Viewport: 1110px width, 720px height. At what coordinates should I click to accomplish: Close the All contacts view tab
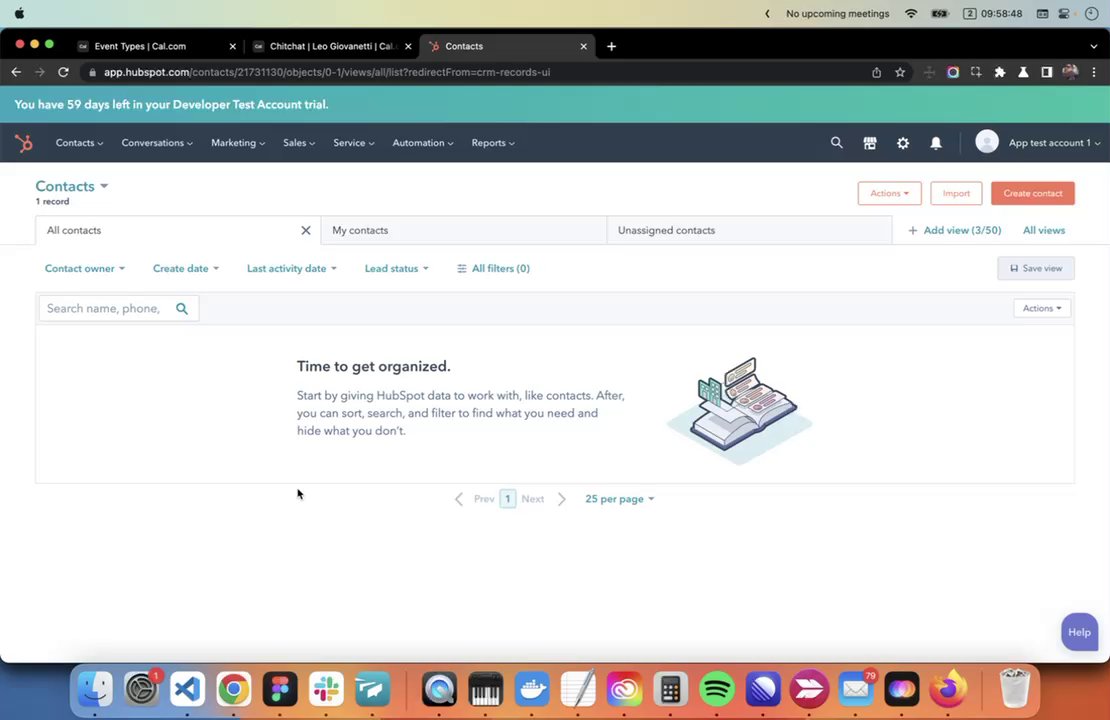306,230
